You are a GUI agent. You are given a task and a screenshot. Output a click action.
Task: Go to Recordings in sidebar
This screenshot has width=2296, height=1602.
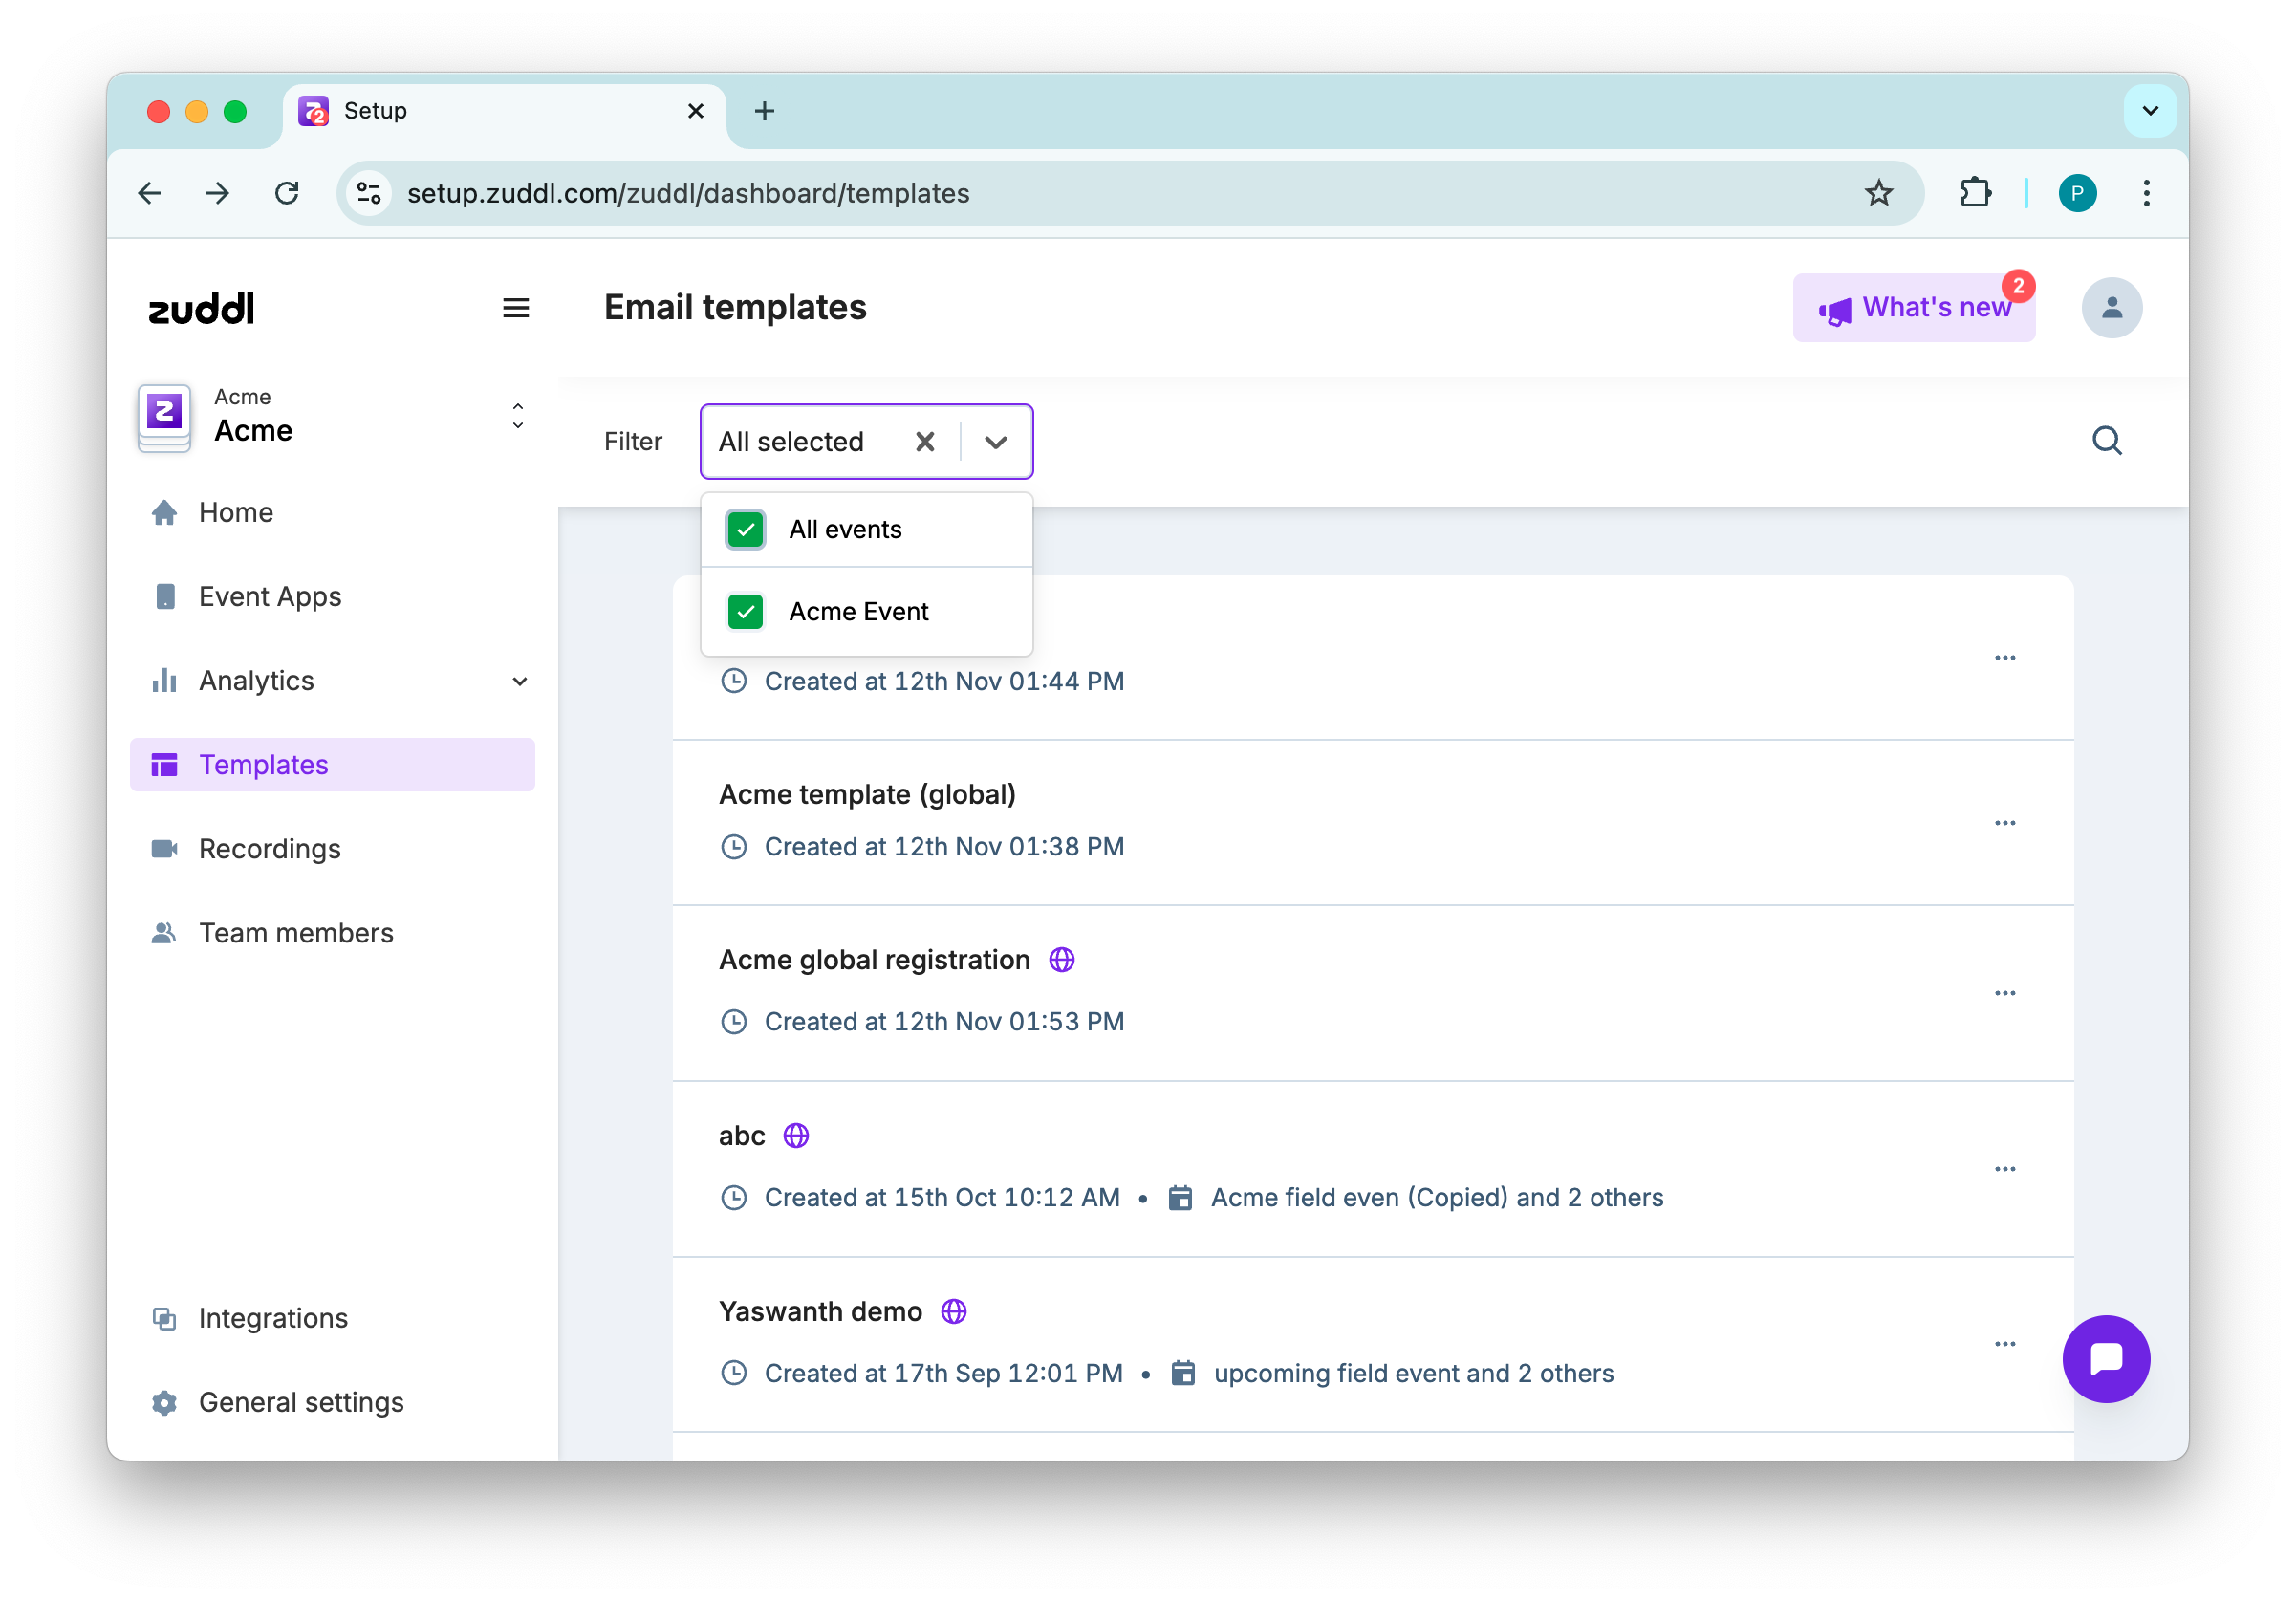click(x=269, y=849)
